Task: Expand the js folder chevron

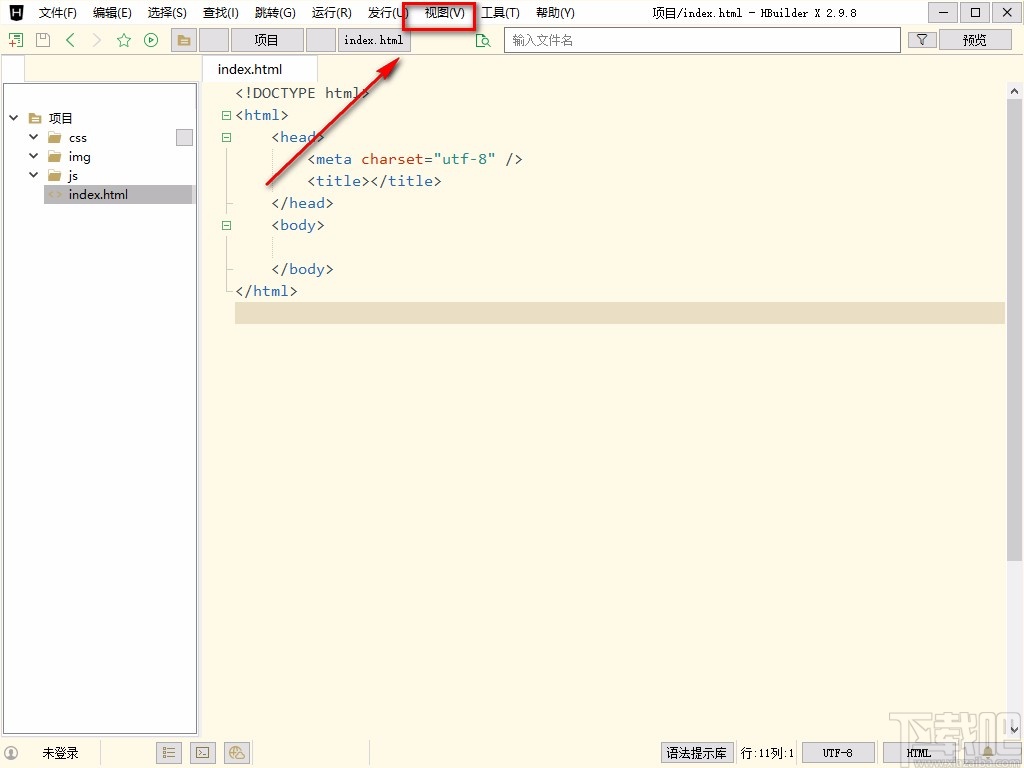Action: tap(33, 175)
